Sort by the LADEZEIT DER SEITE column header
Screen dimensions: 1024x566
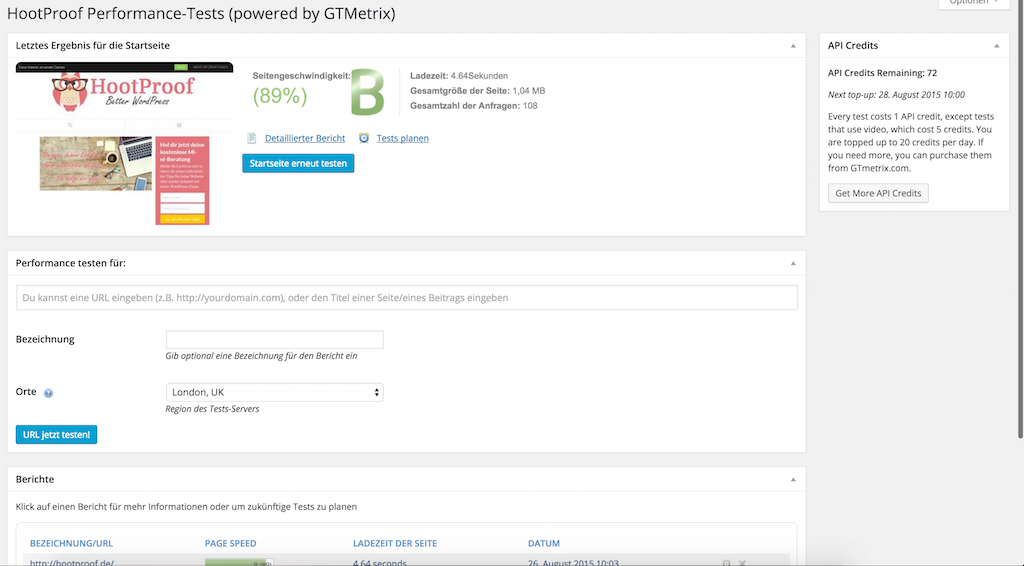click(395, 543)
